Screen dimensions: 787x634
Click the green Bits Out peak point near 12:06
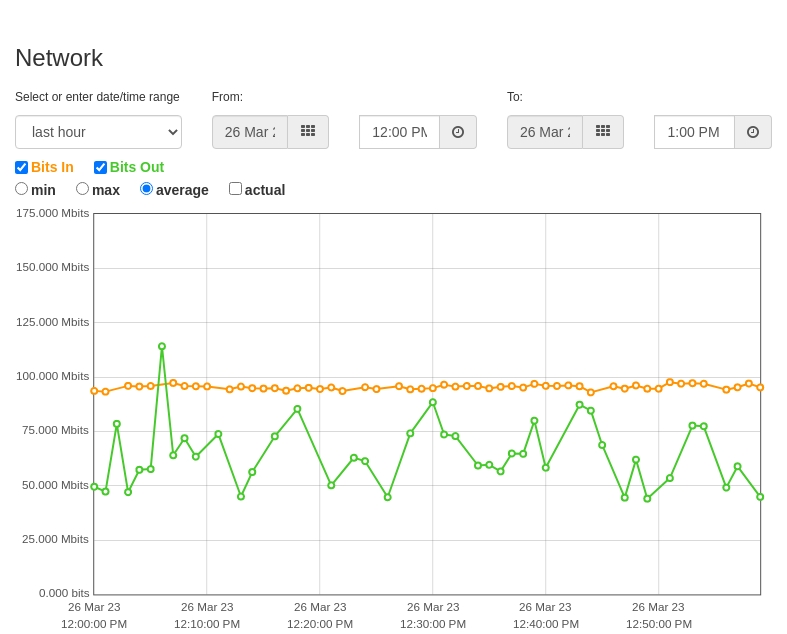[x=162, y=346]
